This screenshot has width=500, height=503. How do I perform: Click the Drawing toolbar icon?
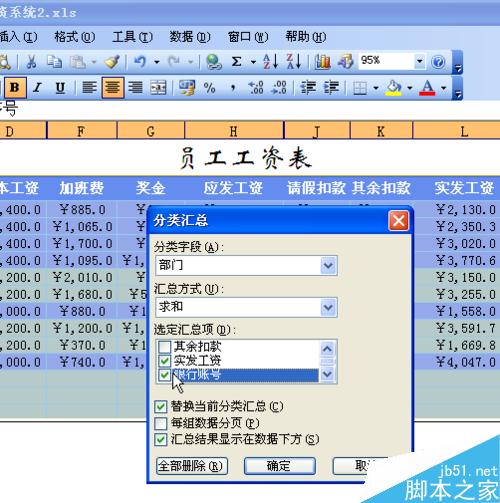click(345, 62)
